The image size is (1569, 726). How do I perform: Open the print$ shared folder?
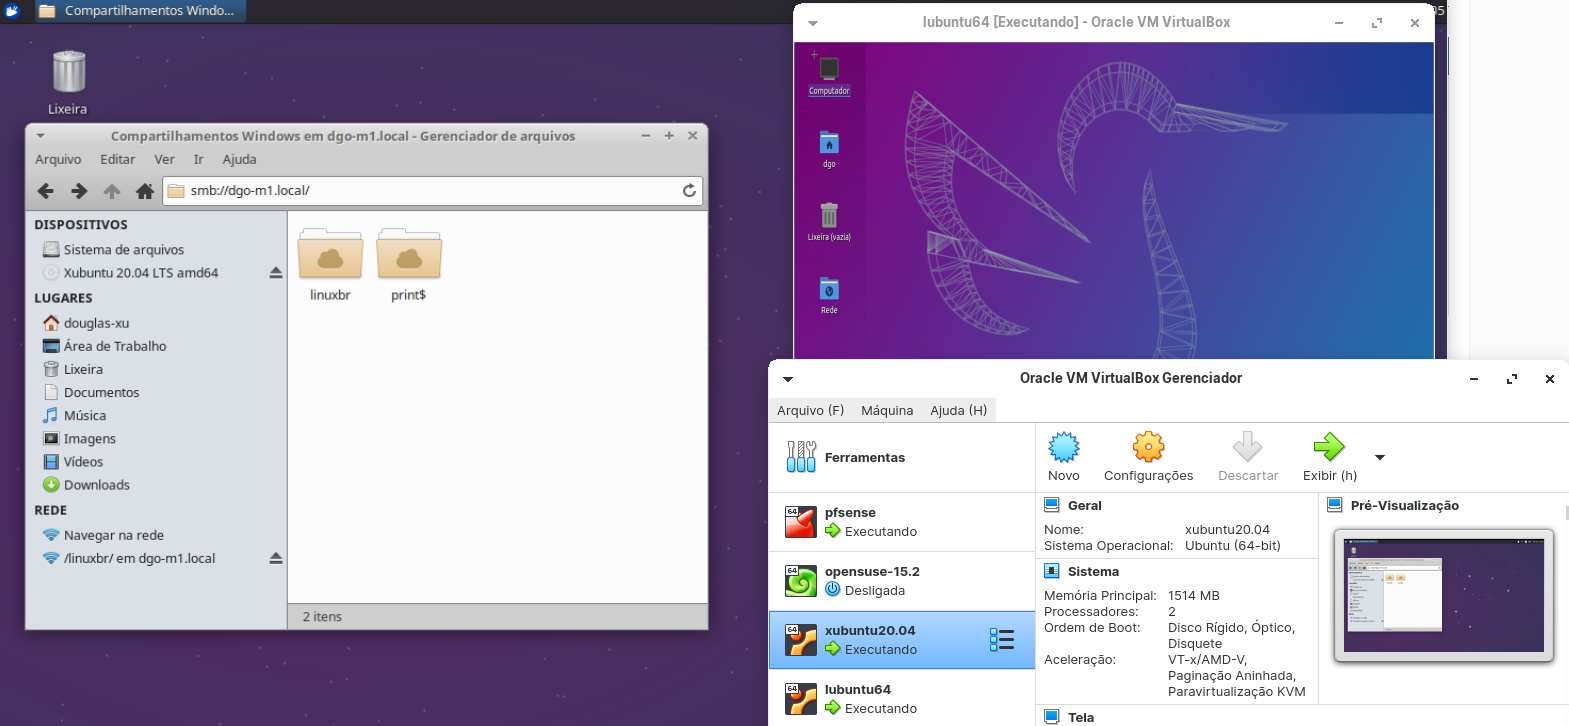pyautogui.click(x=409, y=266)
